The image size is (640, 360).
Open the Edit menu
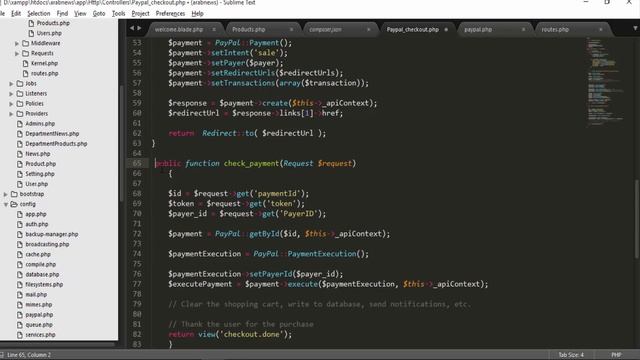tap(16, 13)
